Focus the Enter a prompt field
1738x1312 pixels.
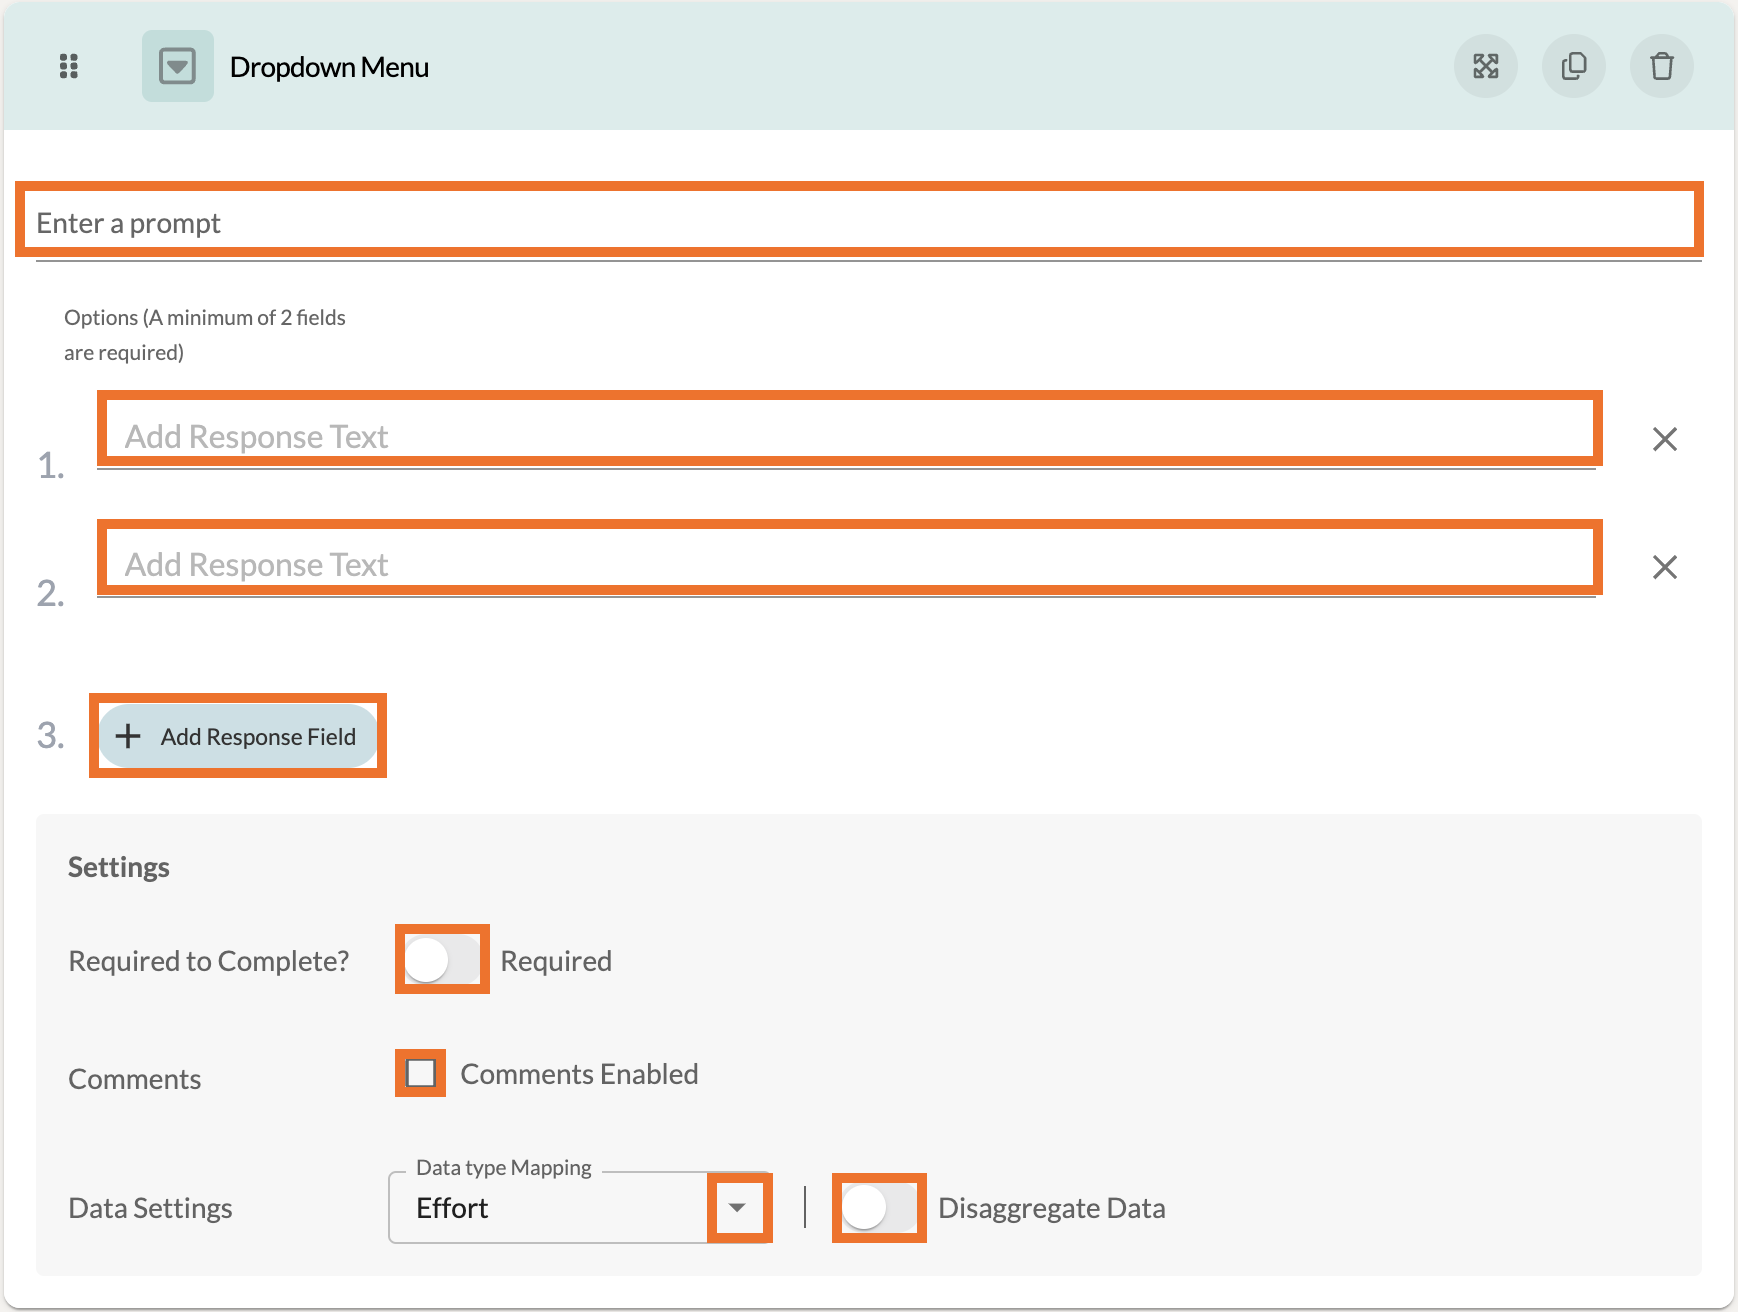tap(858, 222)
